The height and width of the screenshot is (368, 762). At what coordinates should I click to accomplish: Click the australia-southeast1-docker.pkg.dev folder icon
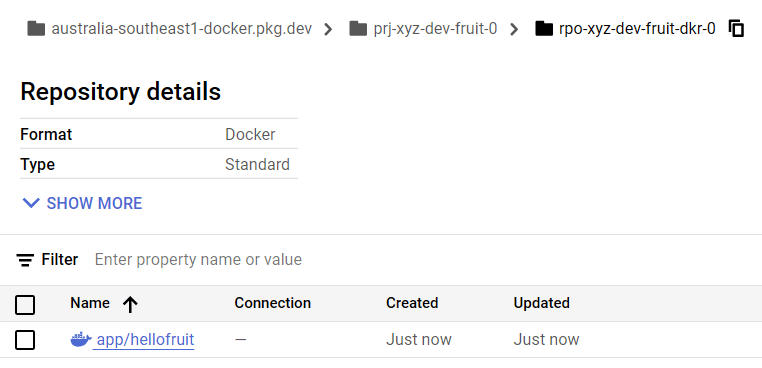pos(36,29)
